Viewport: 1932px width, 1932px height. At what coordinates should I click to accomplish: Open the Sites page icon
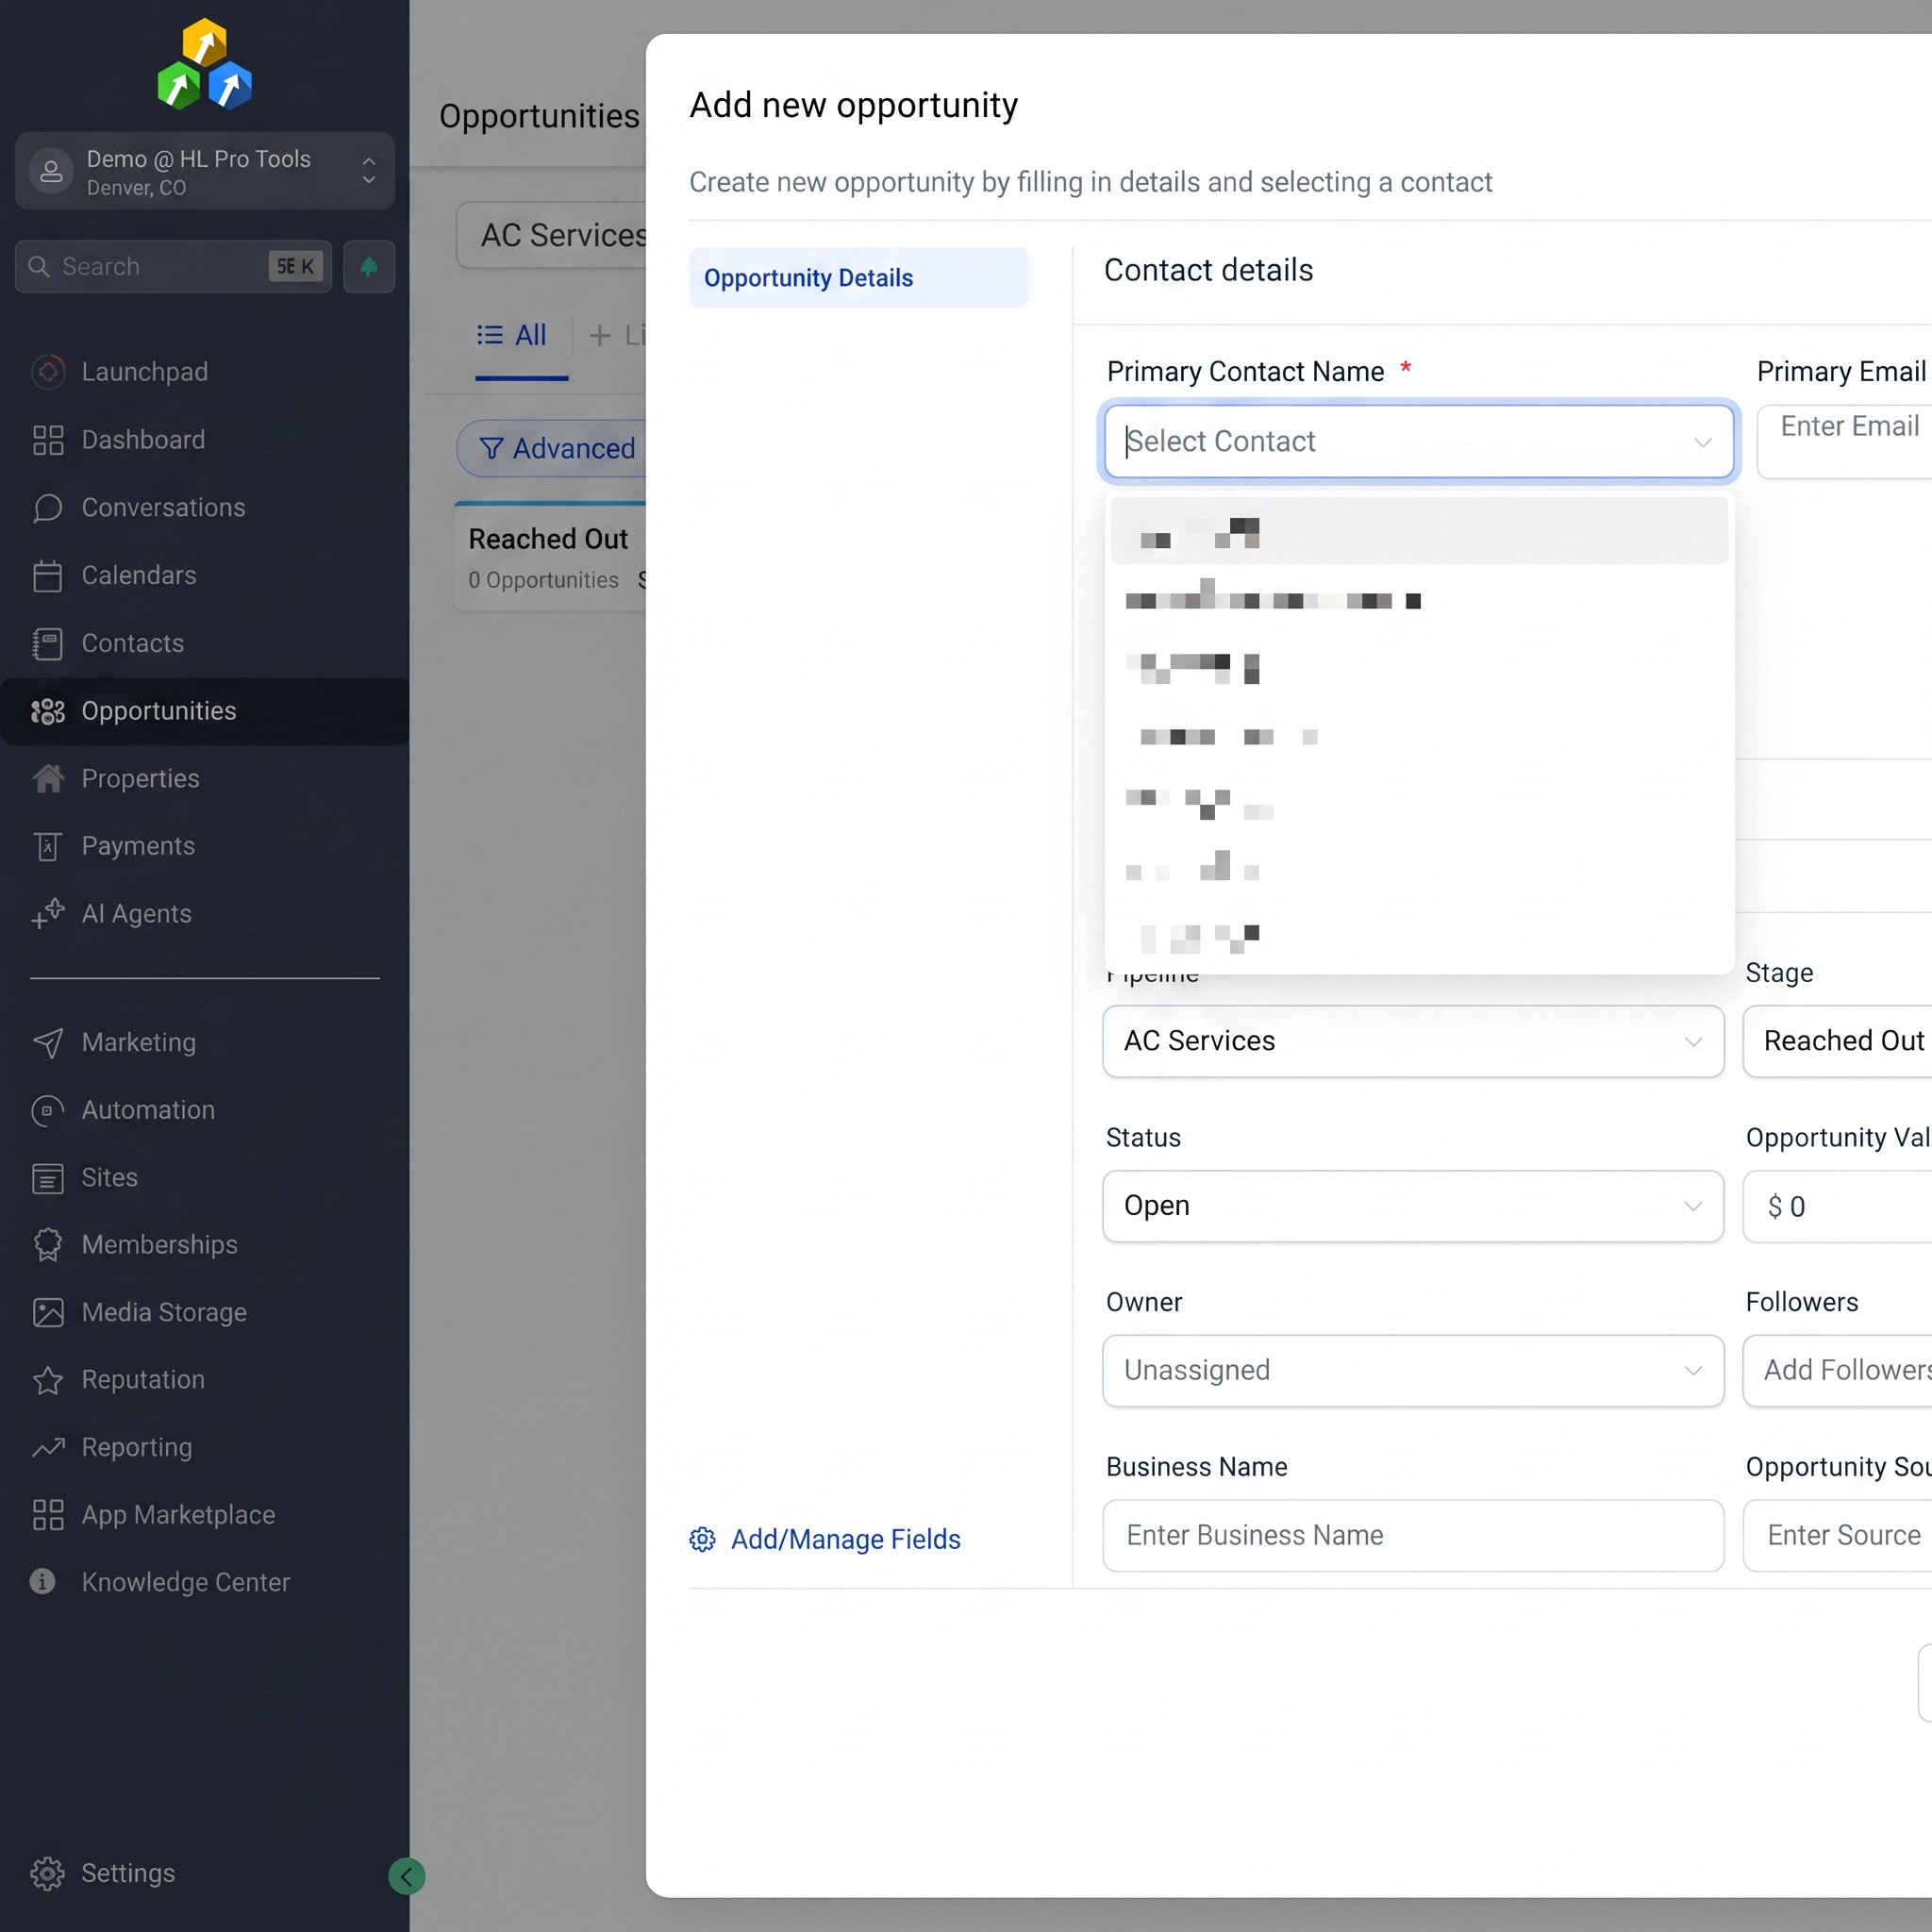48,1178
